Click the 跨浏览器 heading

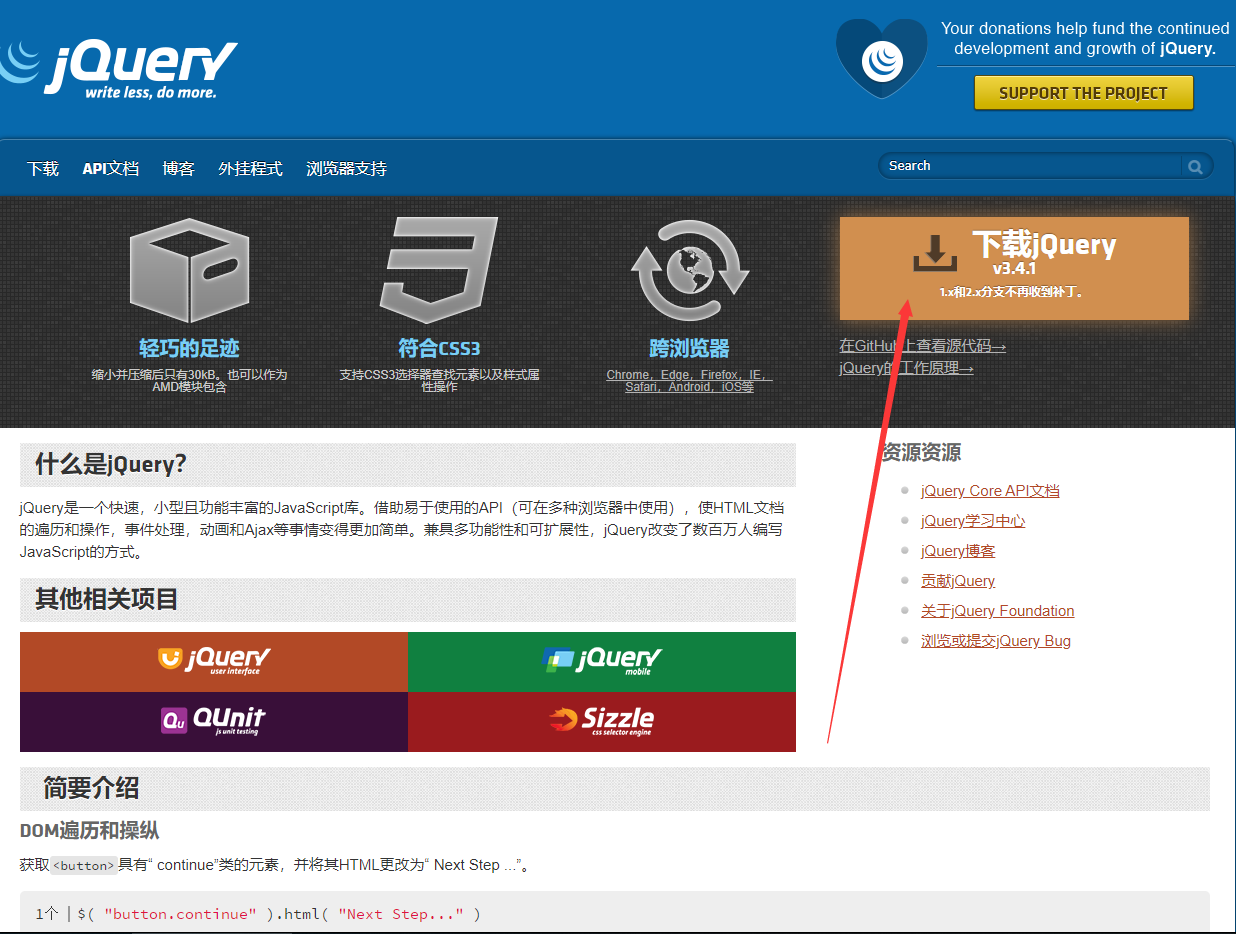pyautogui.click(x=689, y=348)
